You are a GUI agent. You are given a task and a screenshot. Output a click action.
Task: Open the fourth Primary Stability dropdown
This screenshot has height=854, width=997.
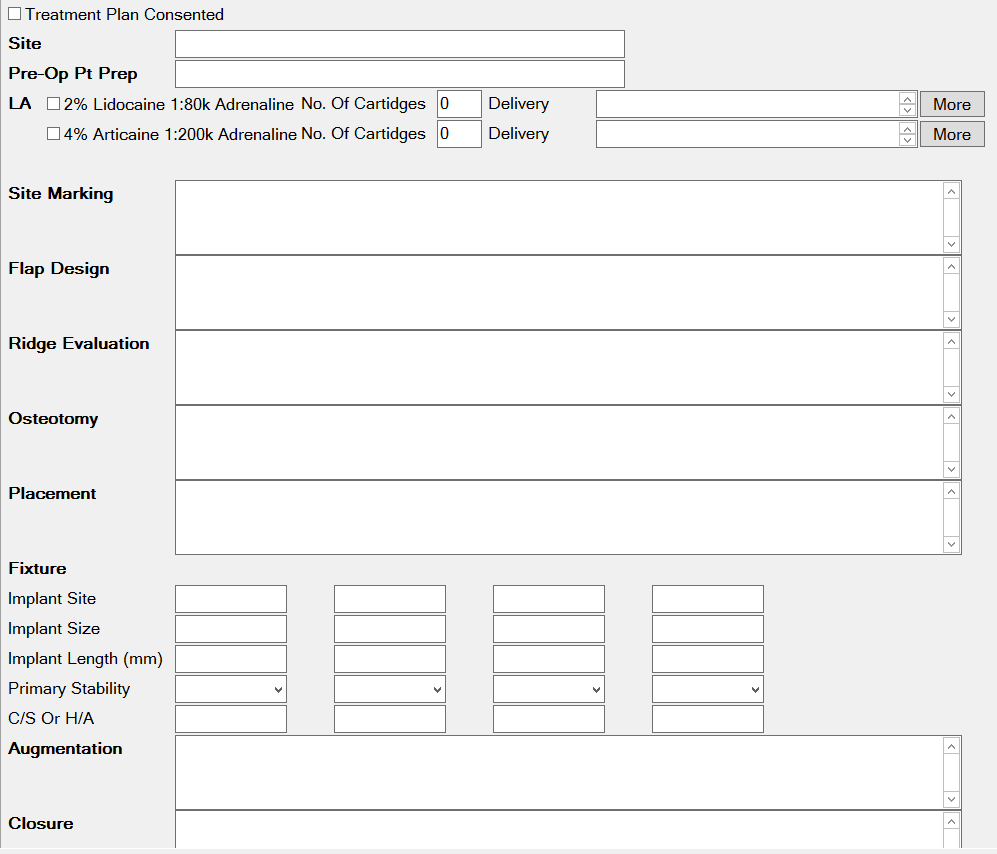[707, 689]
